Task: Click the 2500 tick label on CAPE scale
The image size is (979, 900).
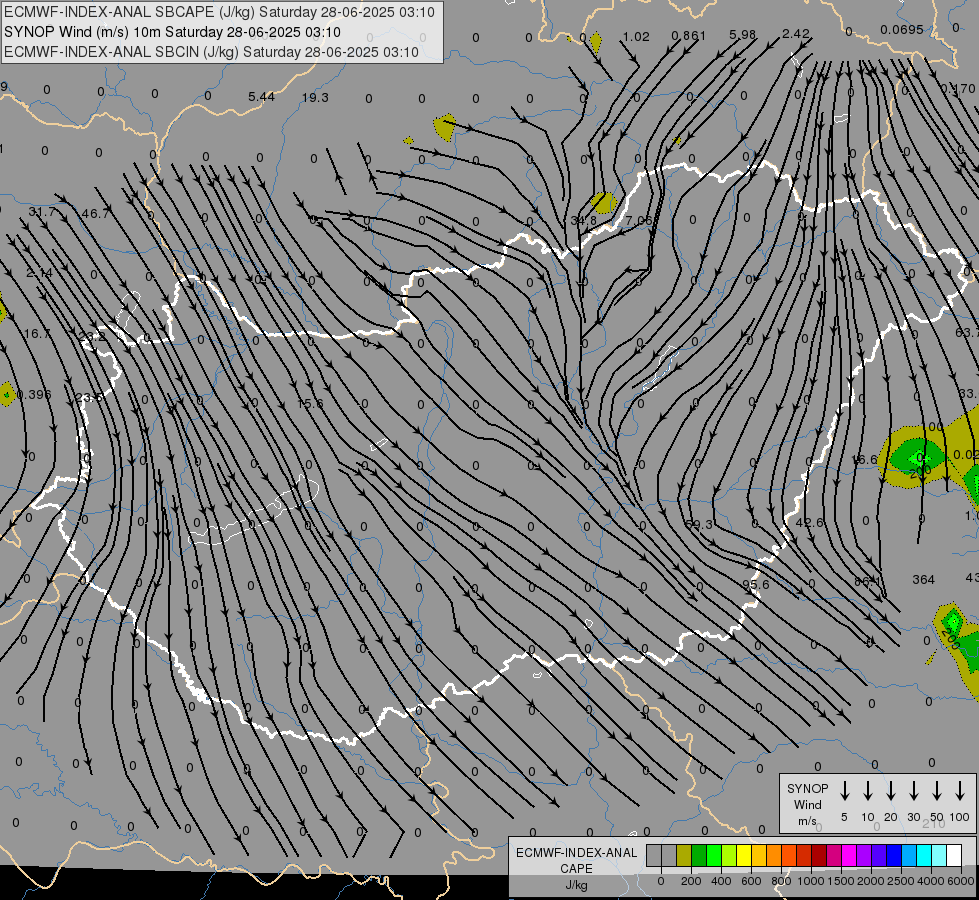Action: [x=900, y=881]
